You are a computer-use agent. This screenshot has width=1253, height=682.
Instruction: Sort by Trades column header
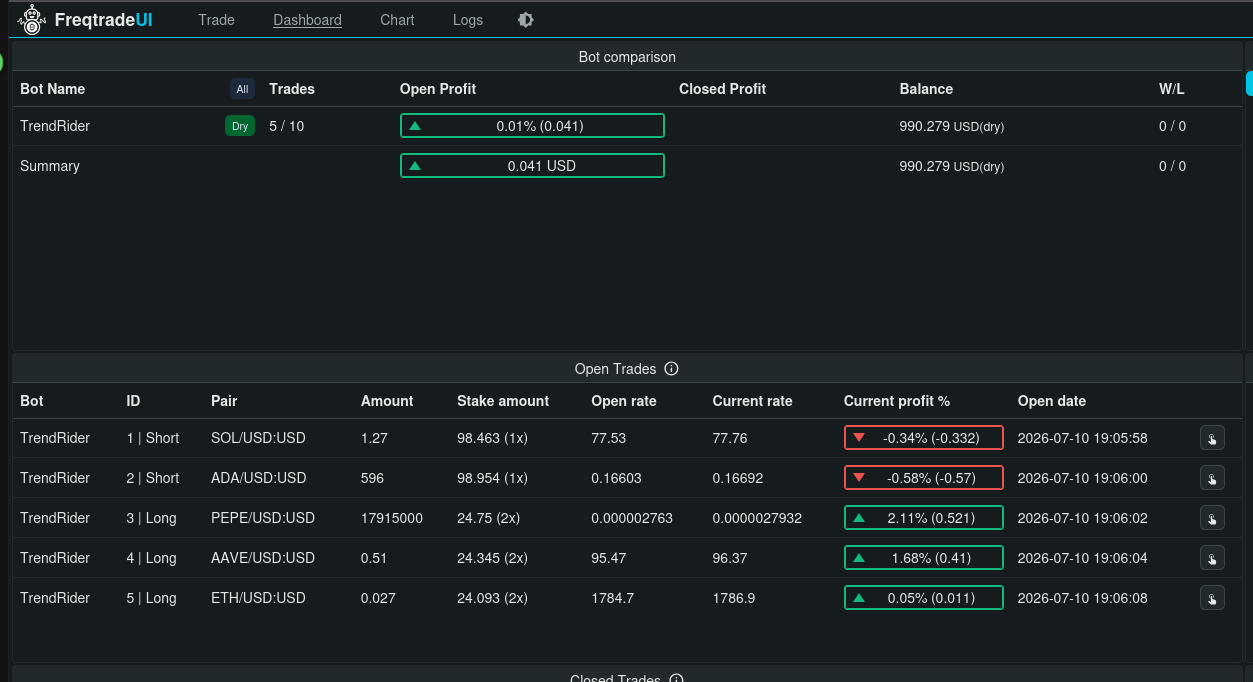[292, 89]
